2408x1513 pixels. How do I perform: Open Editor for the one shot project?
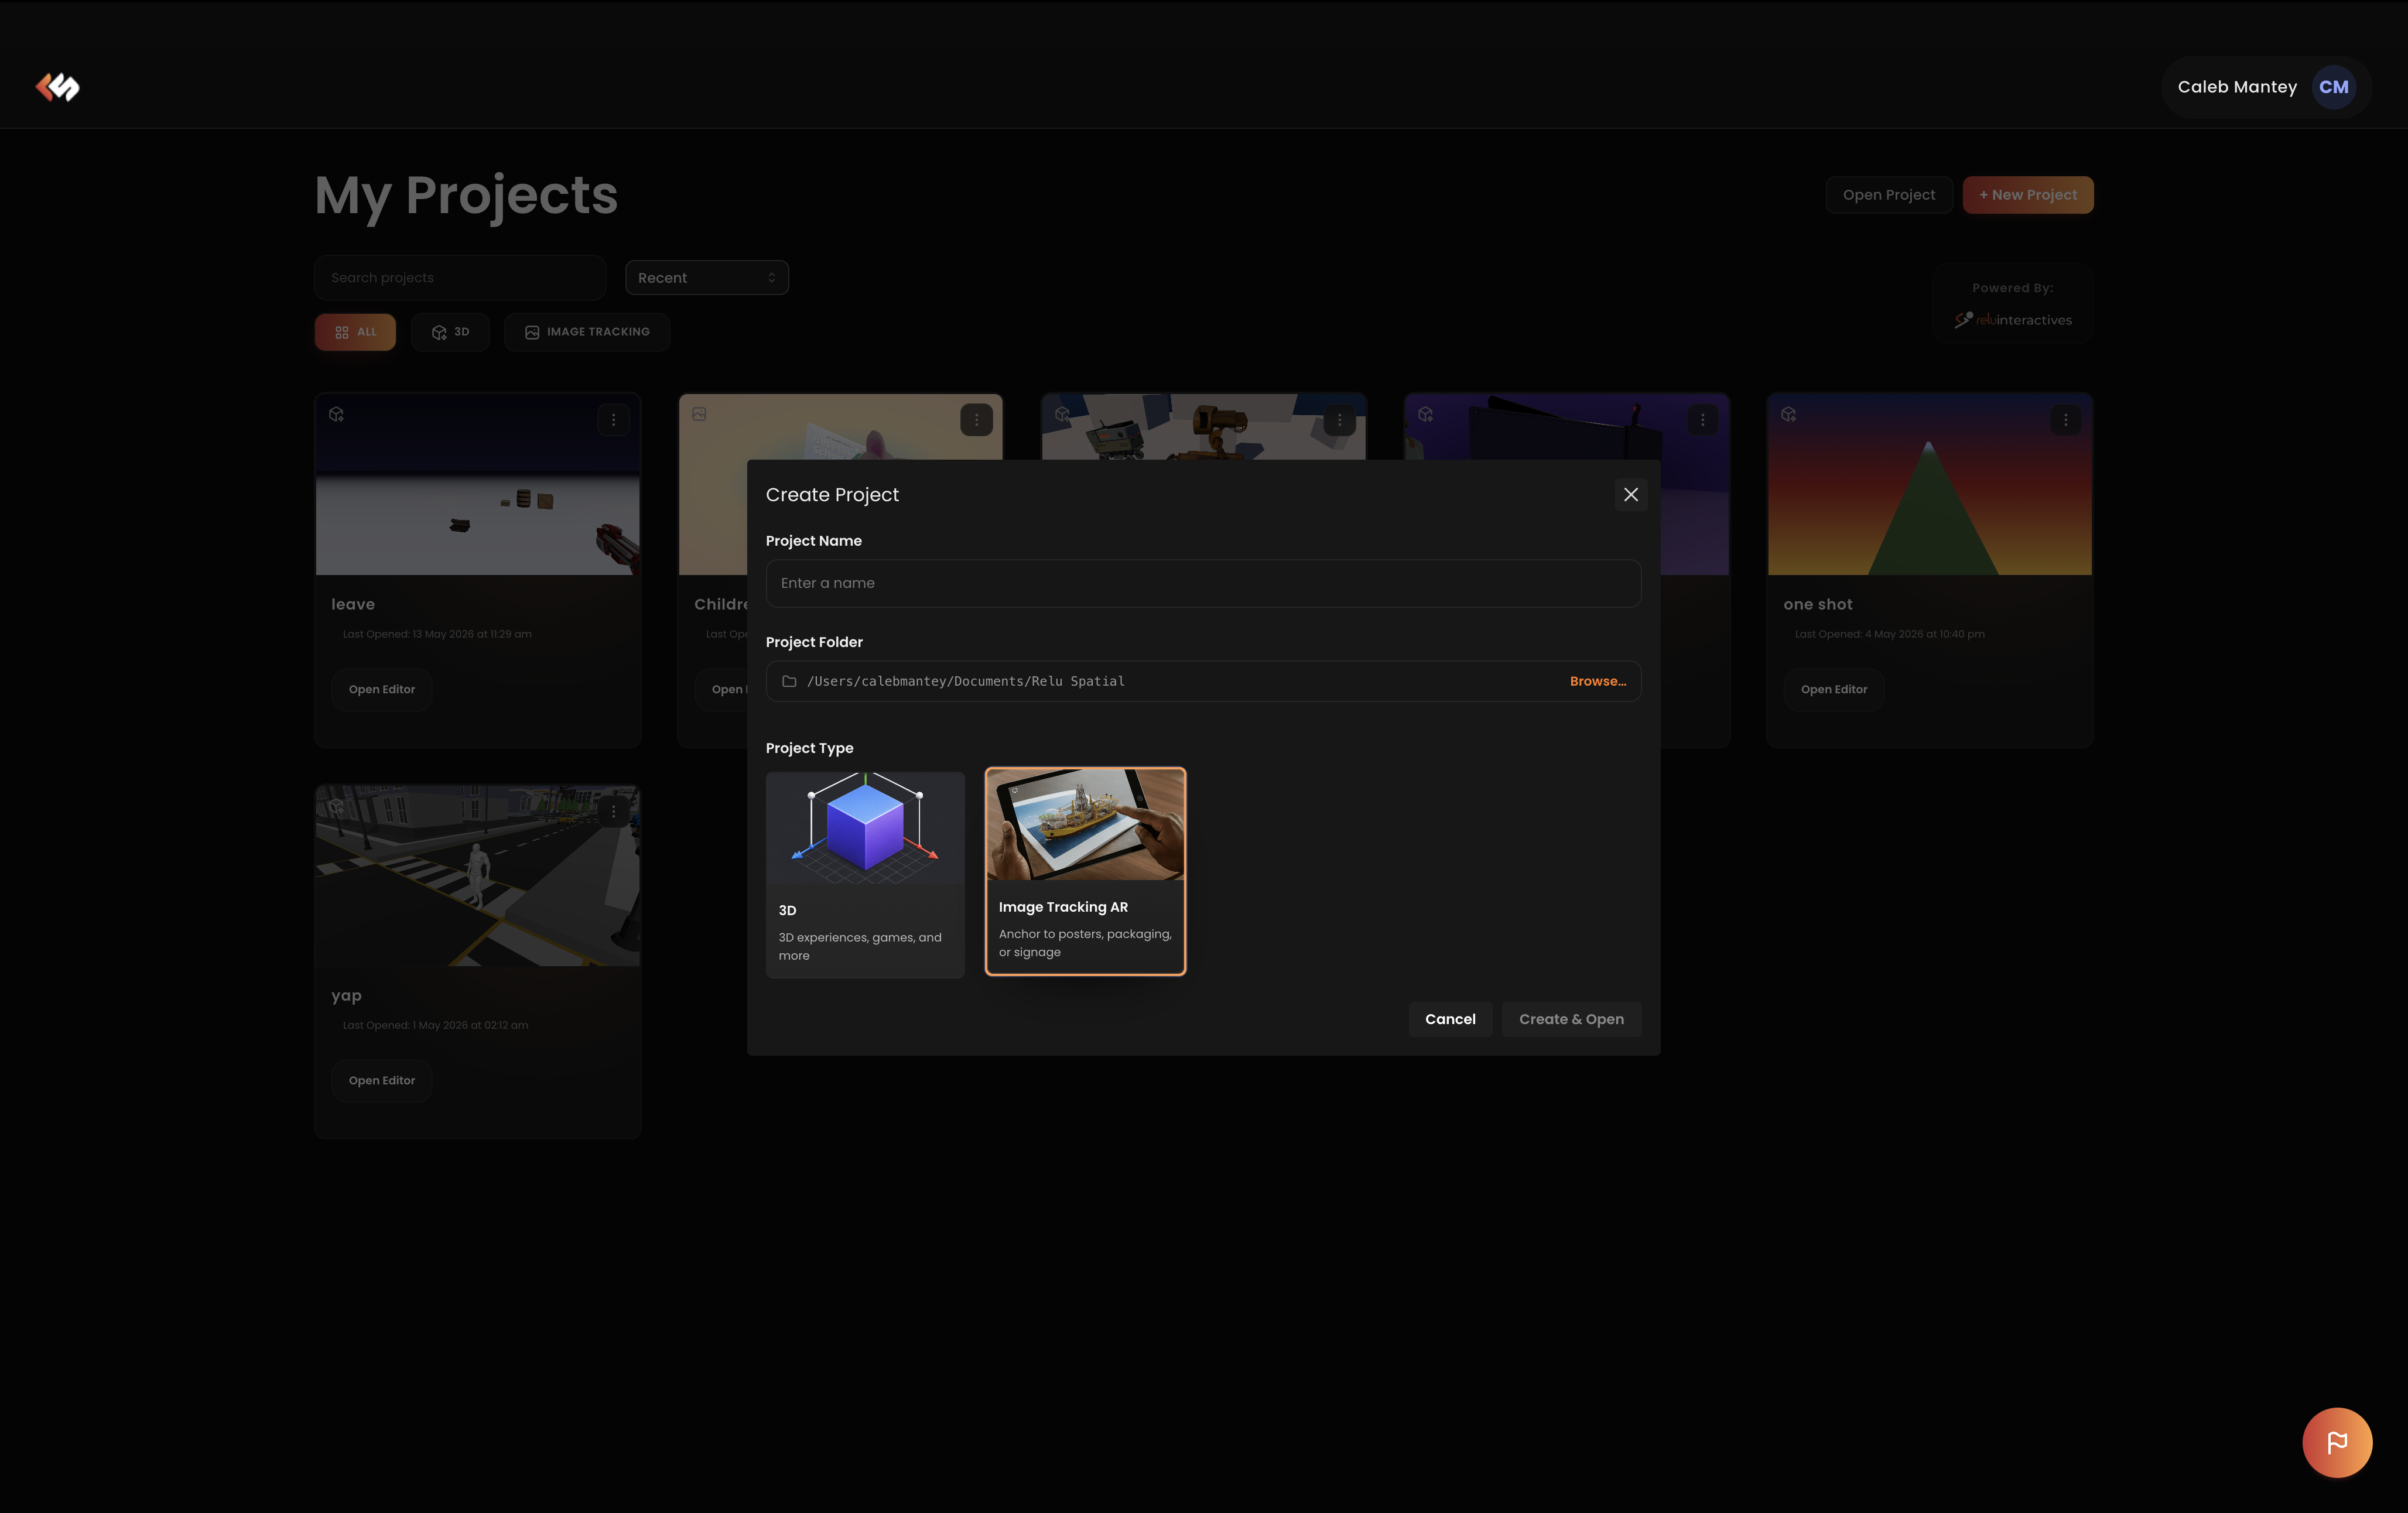[1834, 689]
